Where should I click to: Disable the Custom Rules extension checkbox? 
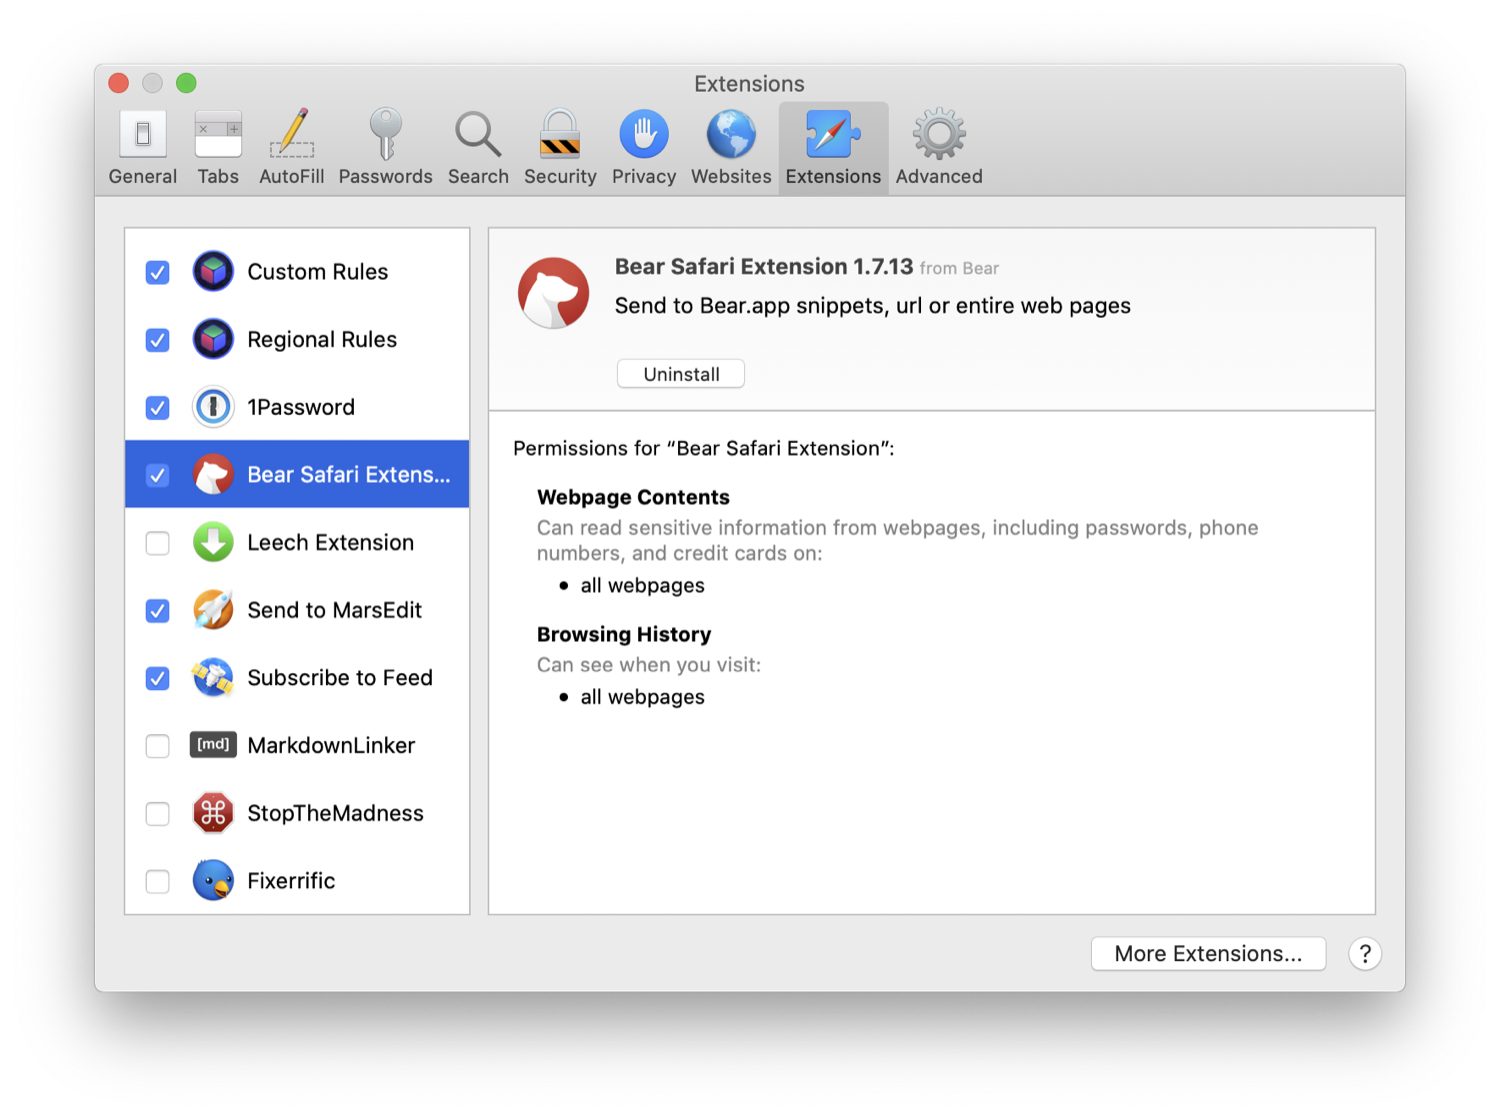[x=157, y=272]
